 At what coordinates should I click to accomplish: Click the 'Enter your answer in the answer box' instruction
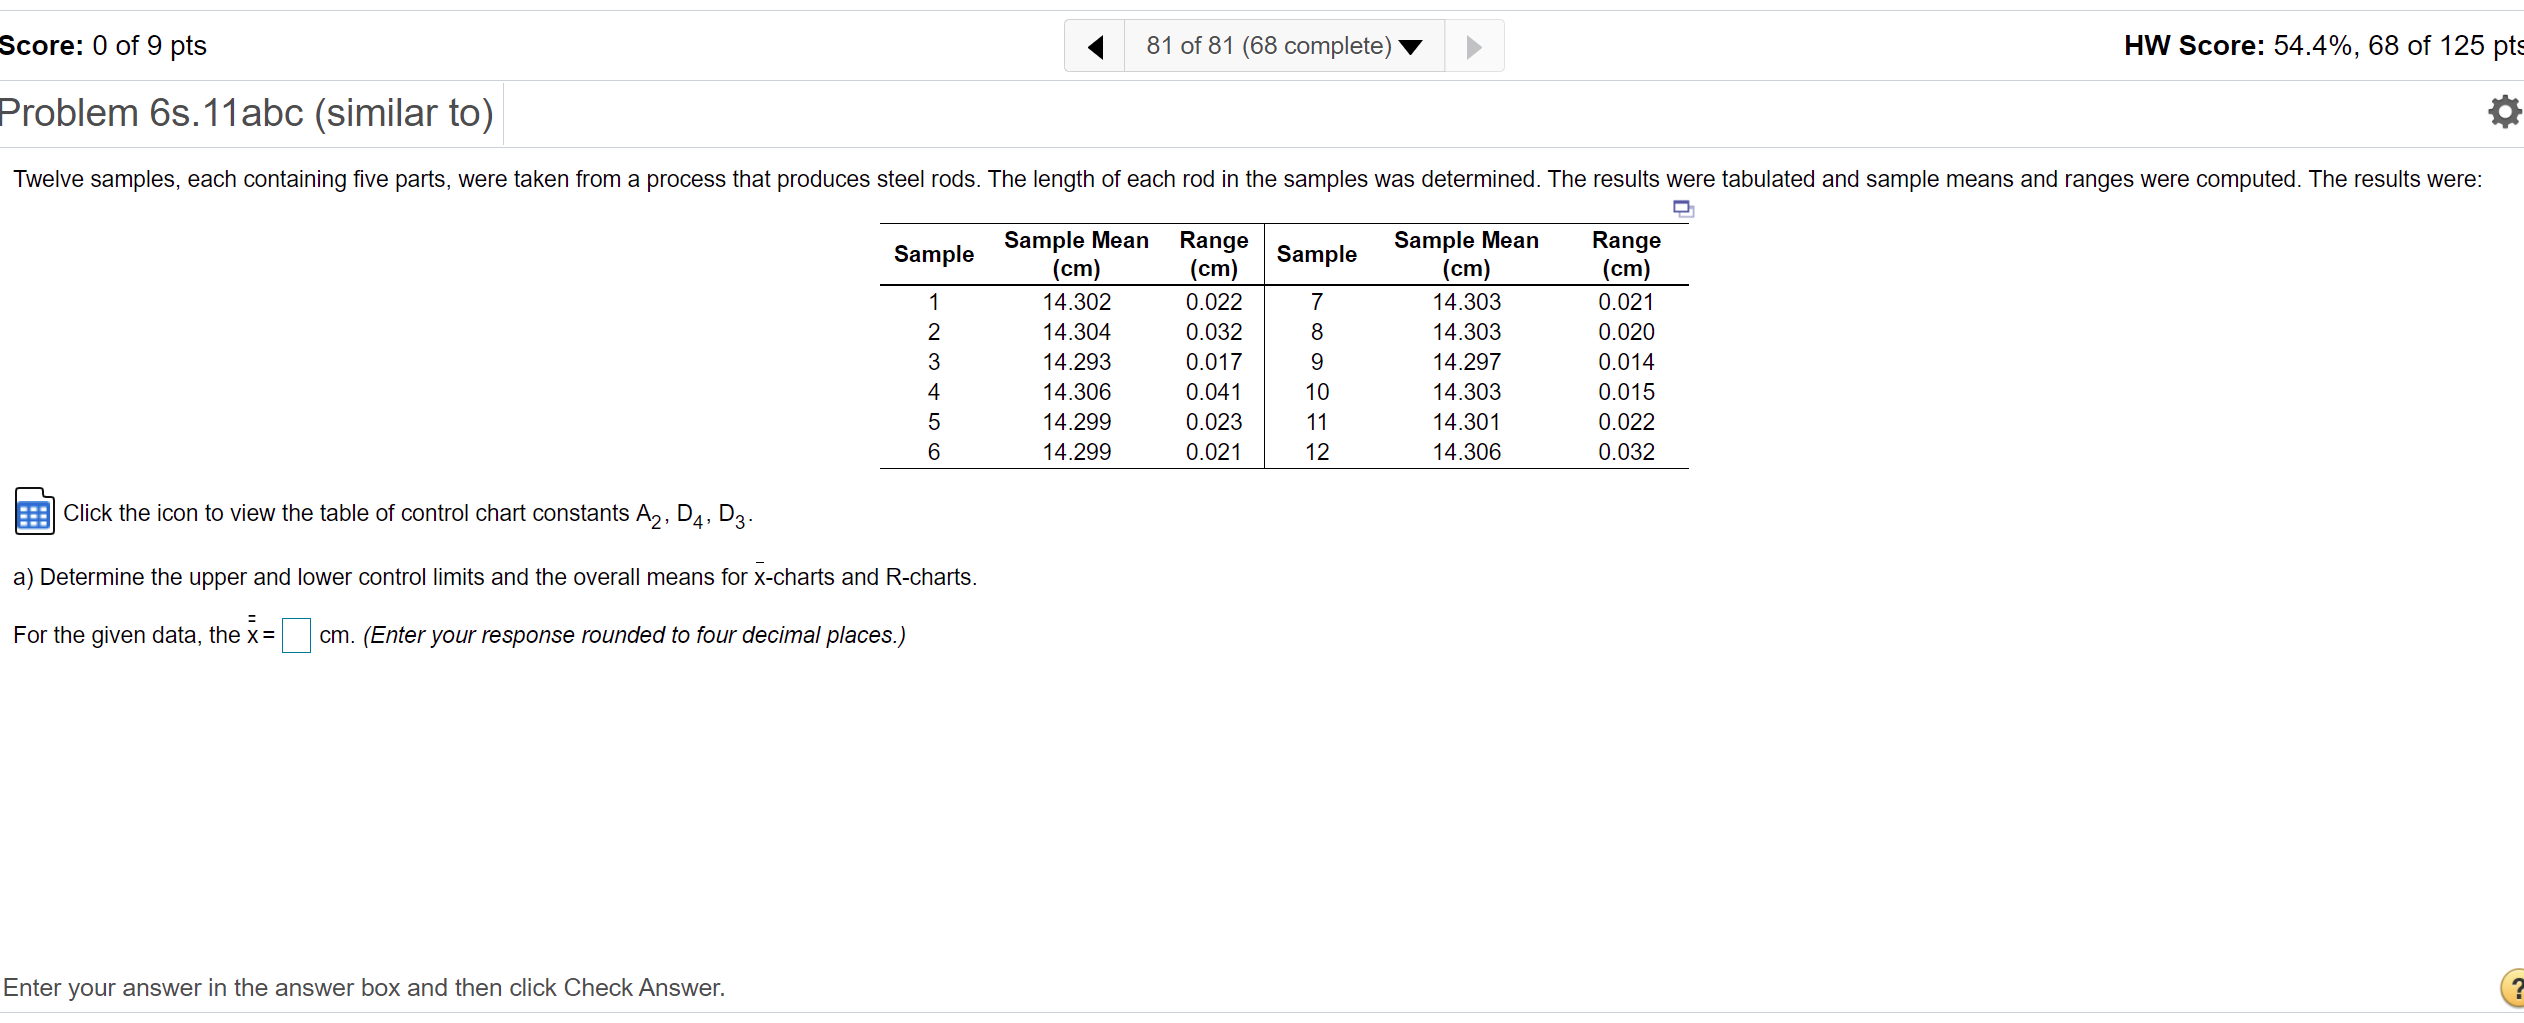(364, 988)
